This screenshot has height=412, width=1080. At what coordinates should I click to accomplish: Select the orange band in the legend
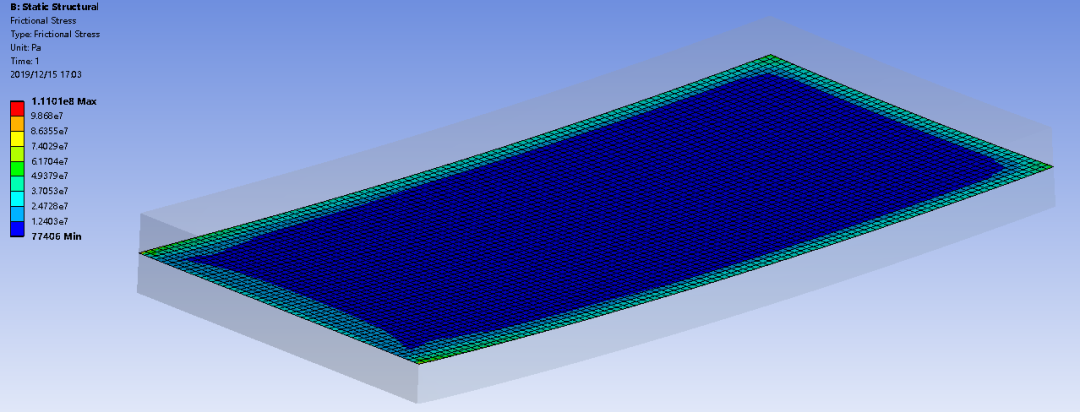pyautogui.click(x=18, y=124)
